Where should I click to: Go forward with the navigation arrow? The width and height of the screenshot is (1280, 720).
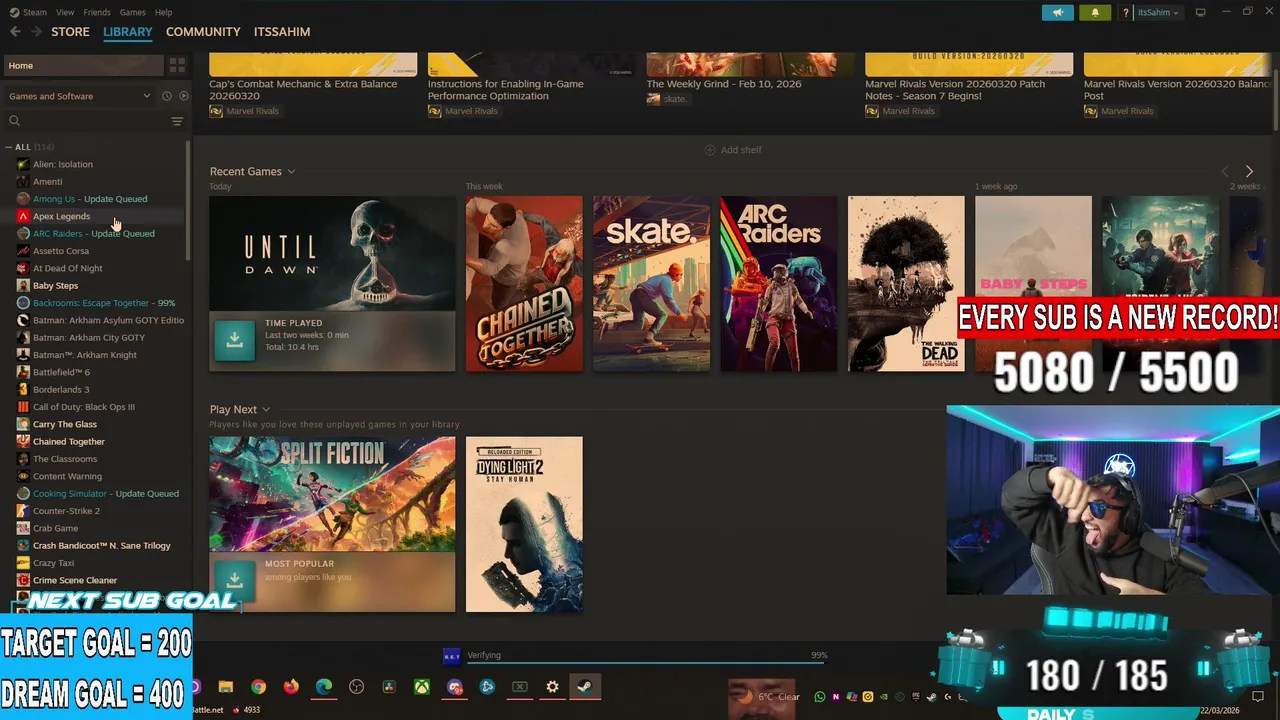pyautogui.click(x=37, y=32)
